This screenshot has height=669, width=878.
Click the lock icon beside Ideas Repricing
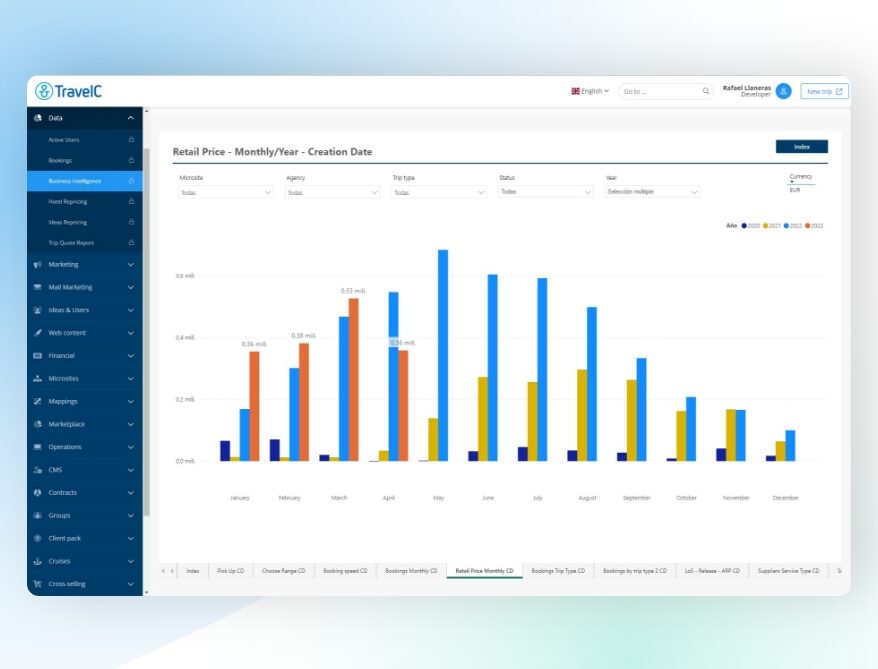[131, 222]
